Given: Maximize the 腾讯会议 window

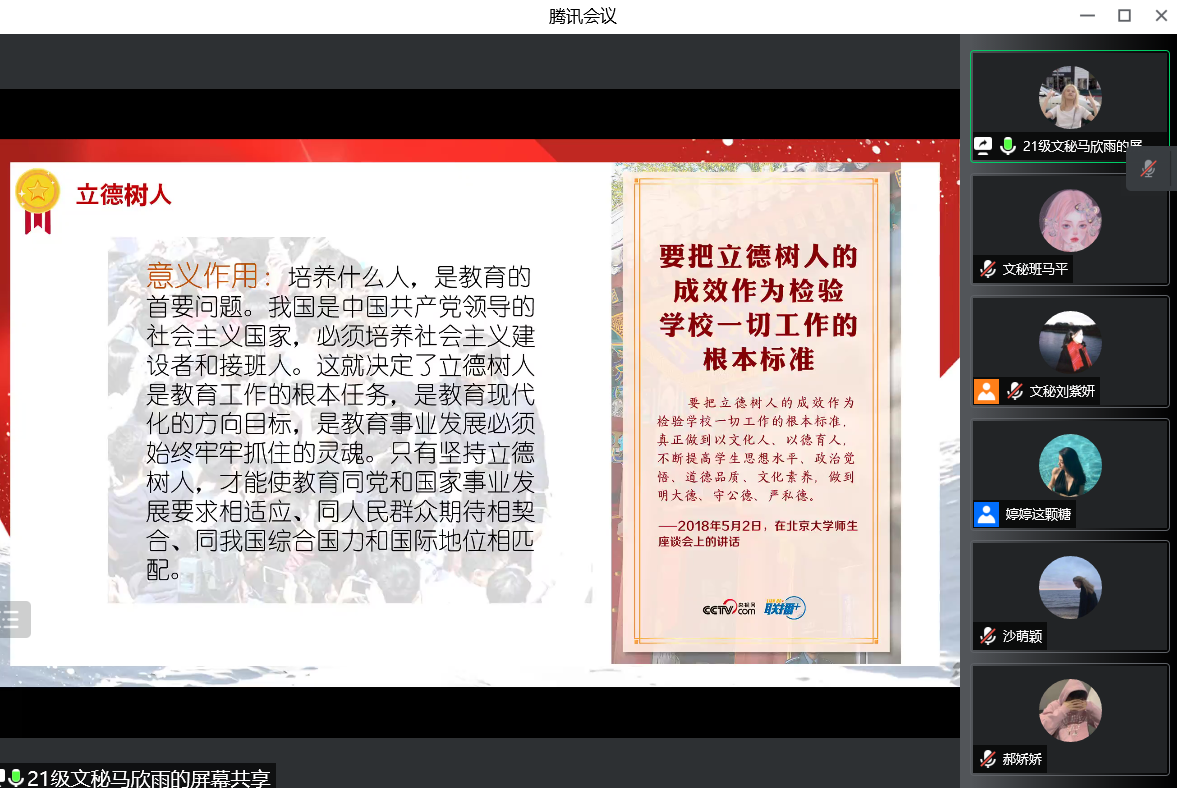Looking at the screenshot, I should click(x=1124, y=16).
